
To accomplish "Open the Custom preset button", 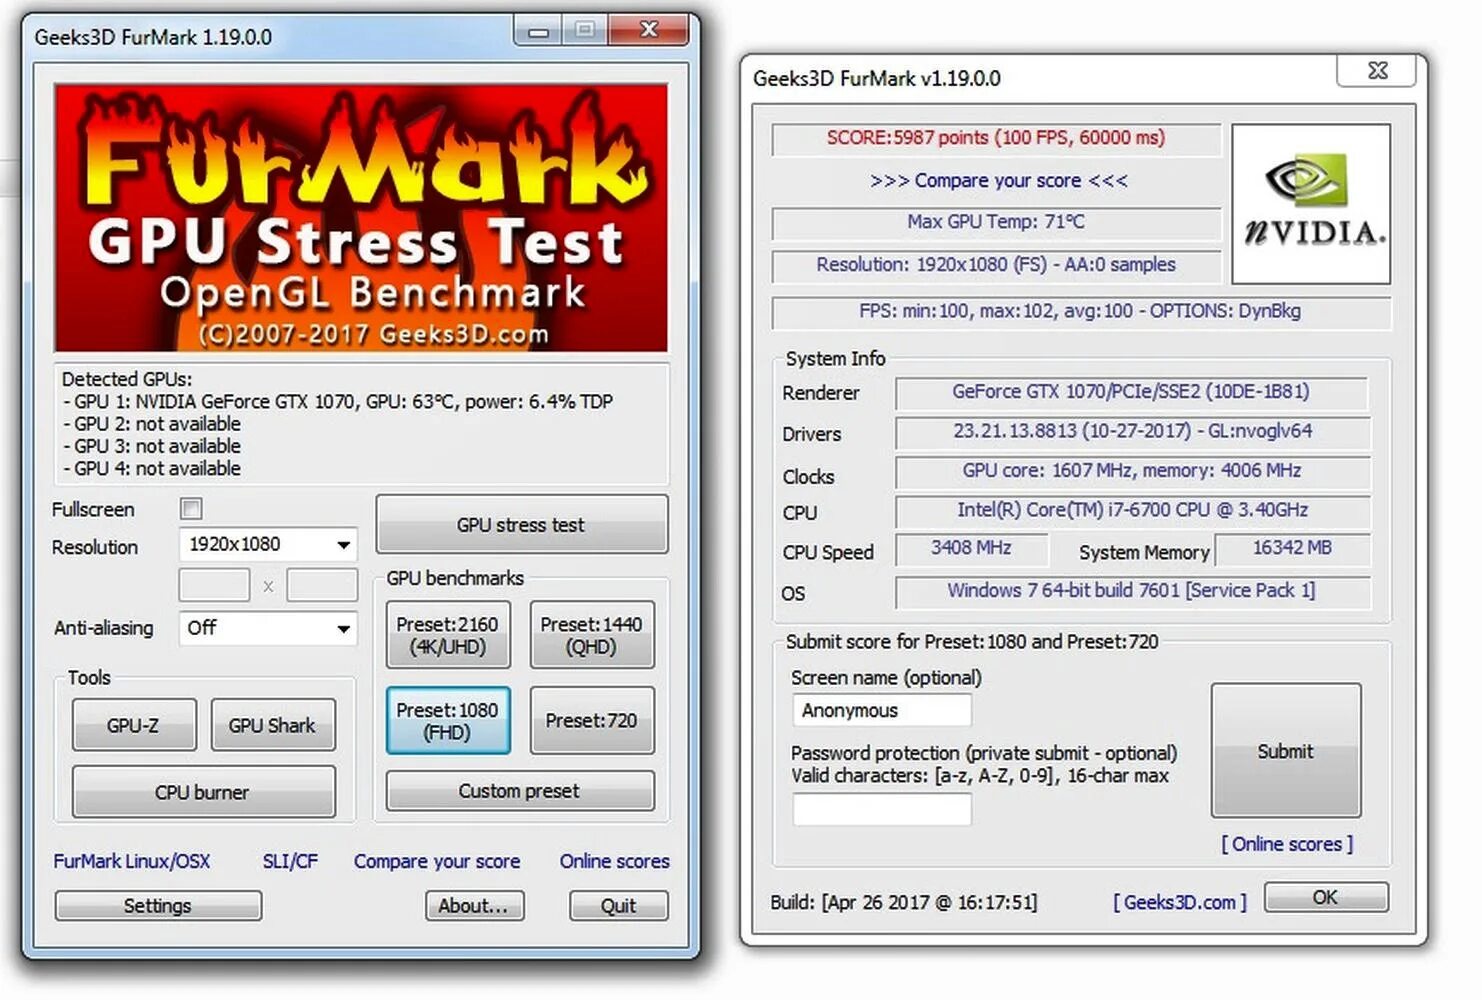I will pyautogui.click(x=520, y=791).
